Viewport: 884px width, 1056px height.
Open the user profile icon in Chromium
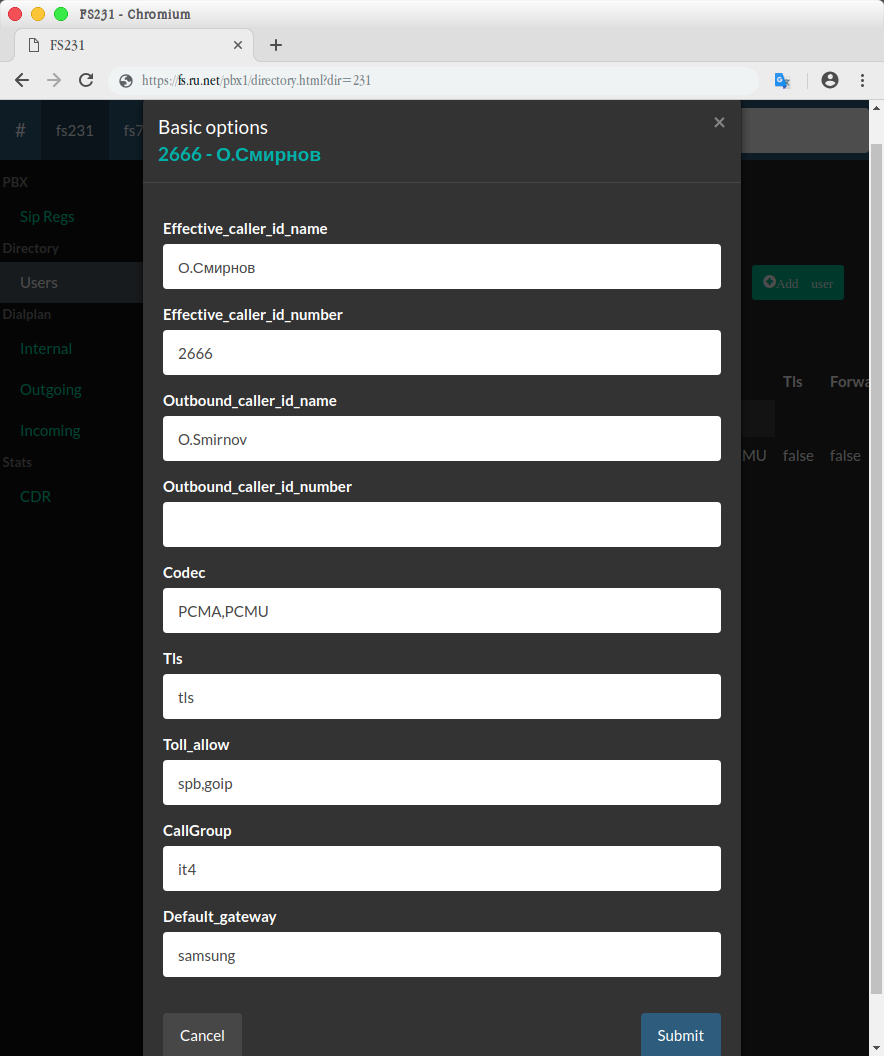click(x=829, y=81)
